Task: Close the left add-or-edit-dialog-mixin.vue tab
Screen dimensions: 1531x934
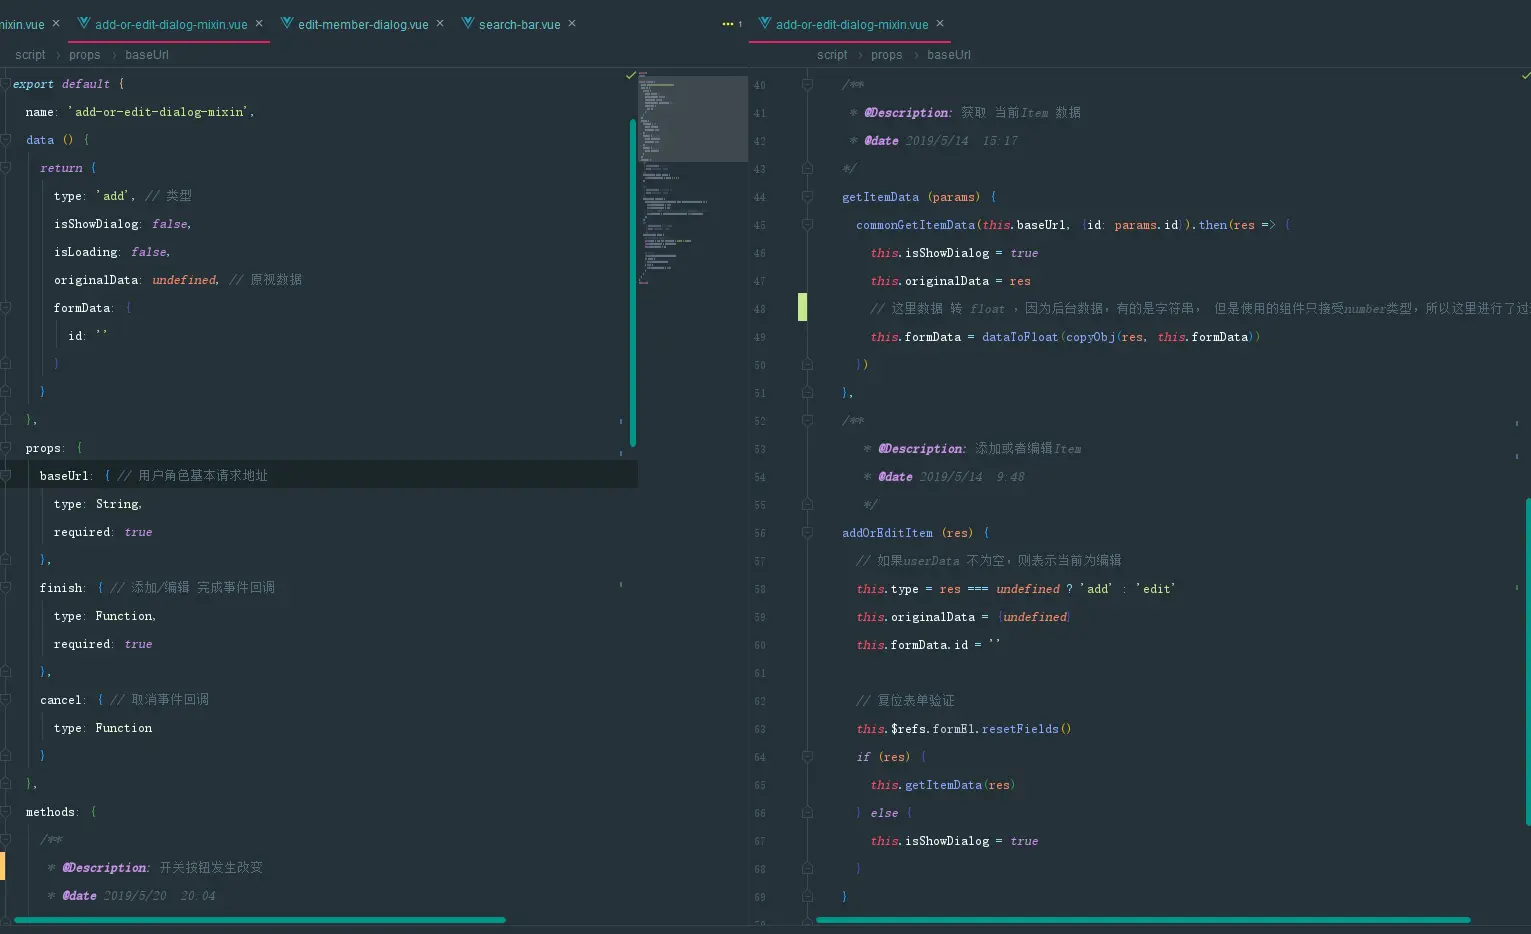Action: pyautogui.click(x=259, y=23)
